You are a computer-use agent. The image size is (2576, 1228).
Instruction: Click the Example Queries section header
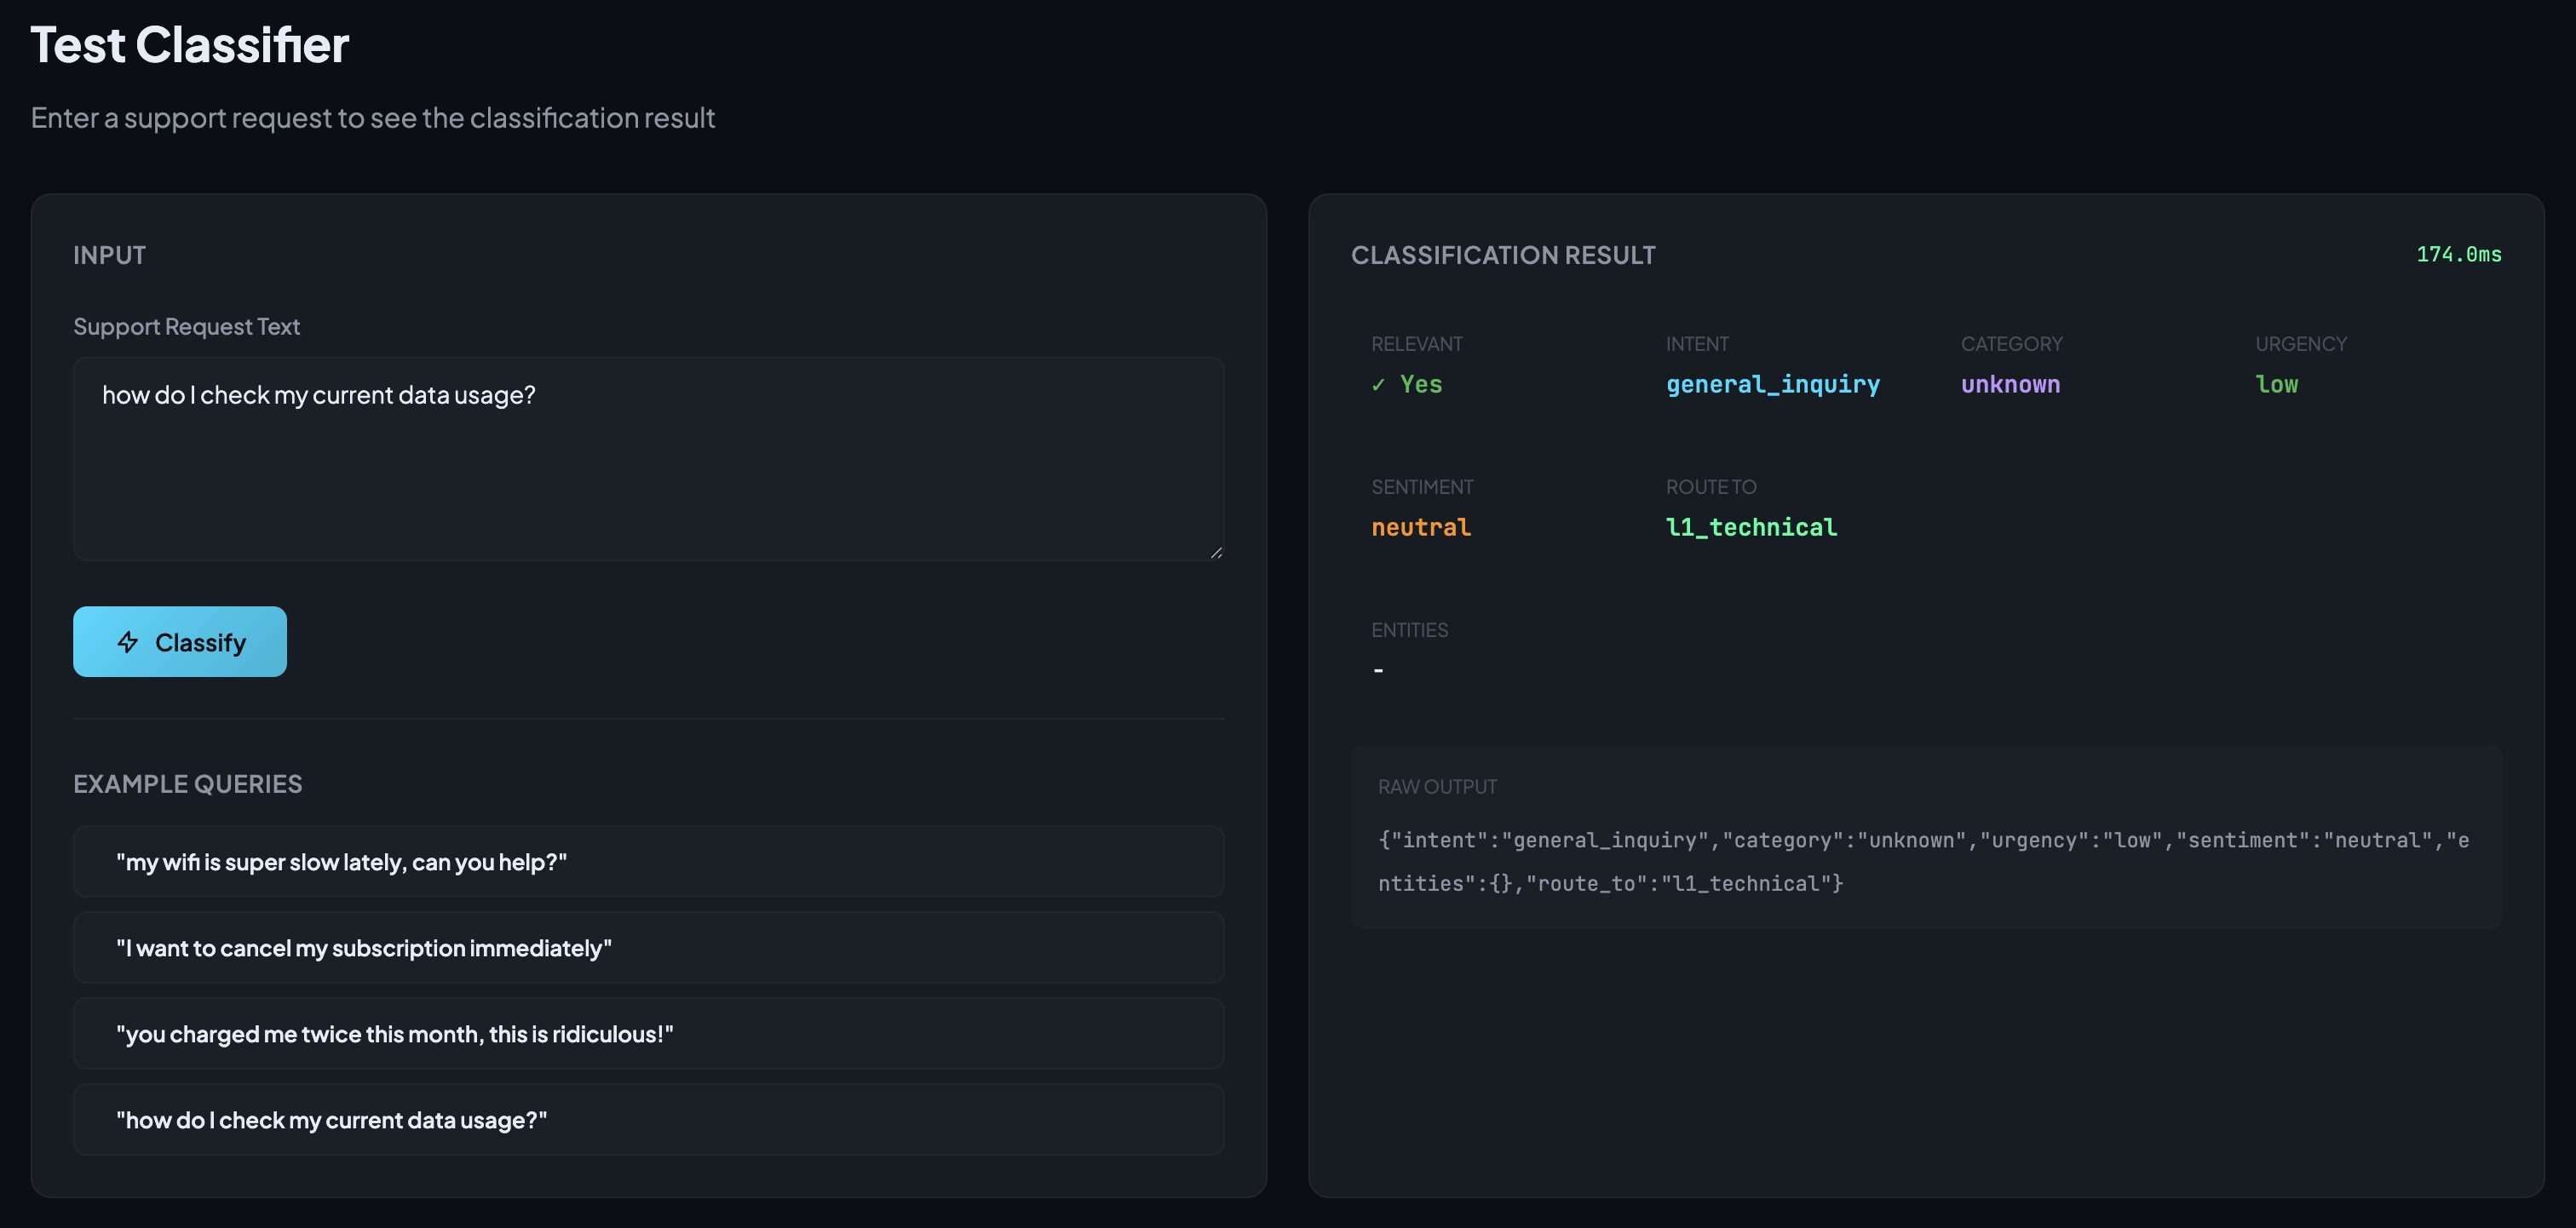[x=188, y=784]
